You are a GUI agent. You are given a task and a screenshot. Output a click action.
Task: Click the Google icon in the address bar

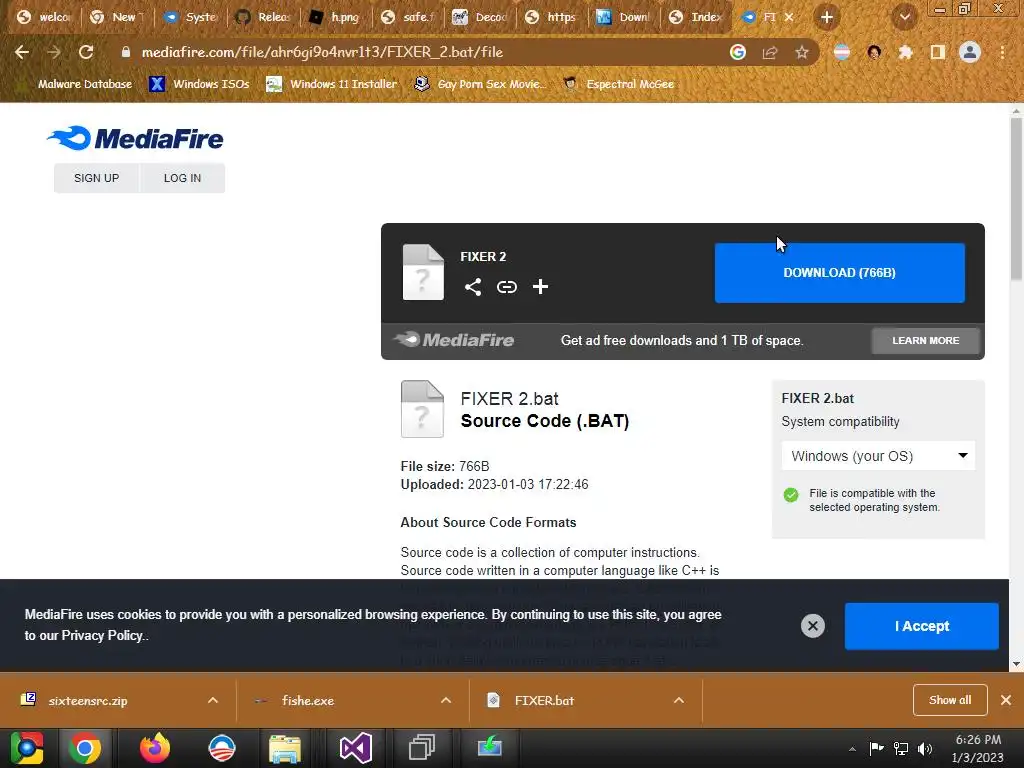(738, 52)
